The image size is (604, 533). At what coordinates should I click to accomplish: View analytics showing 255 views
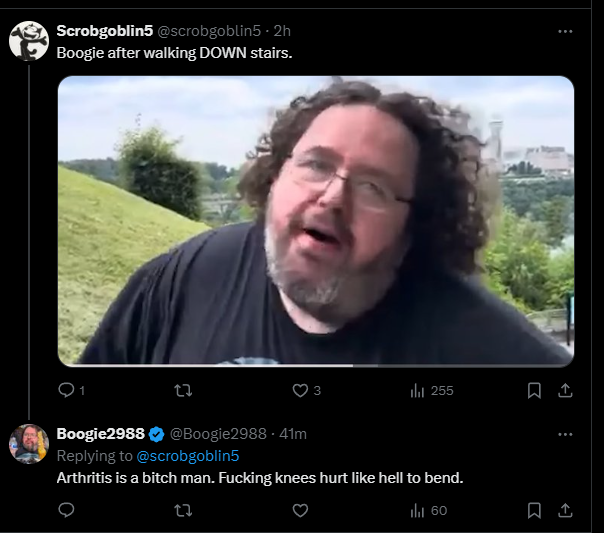[432, 391]
